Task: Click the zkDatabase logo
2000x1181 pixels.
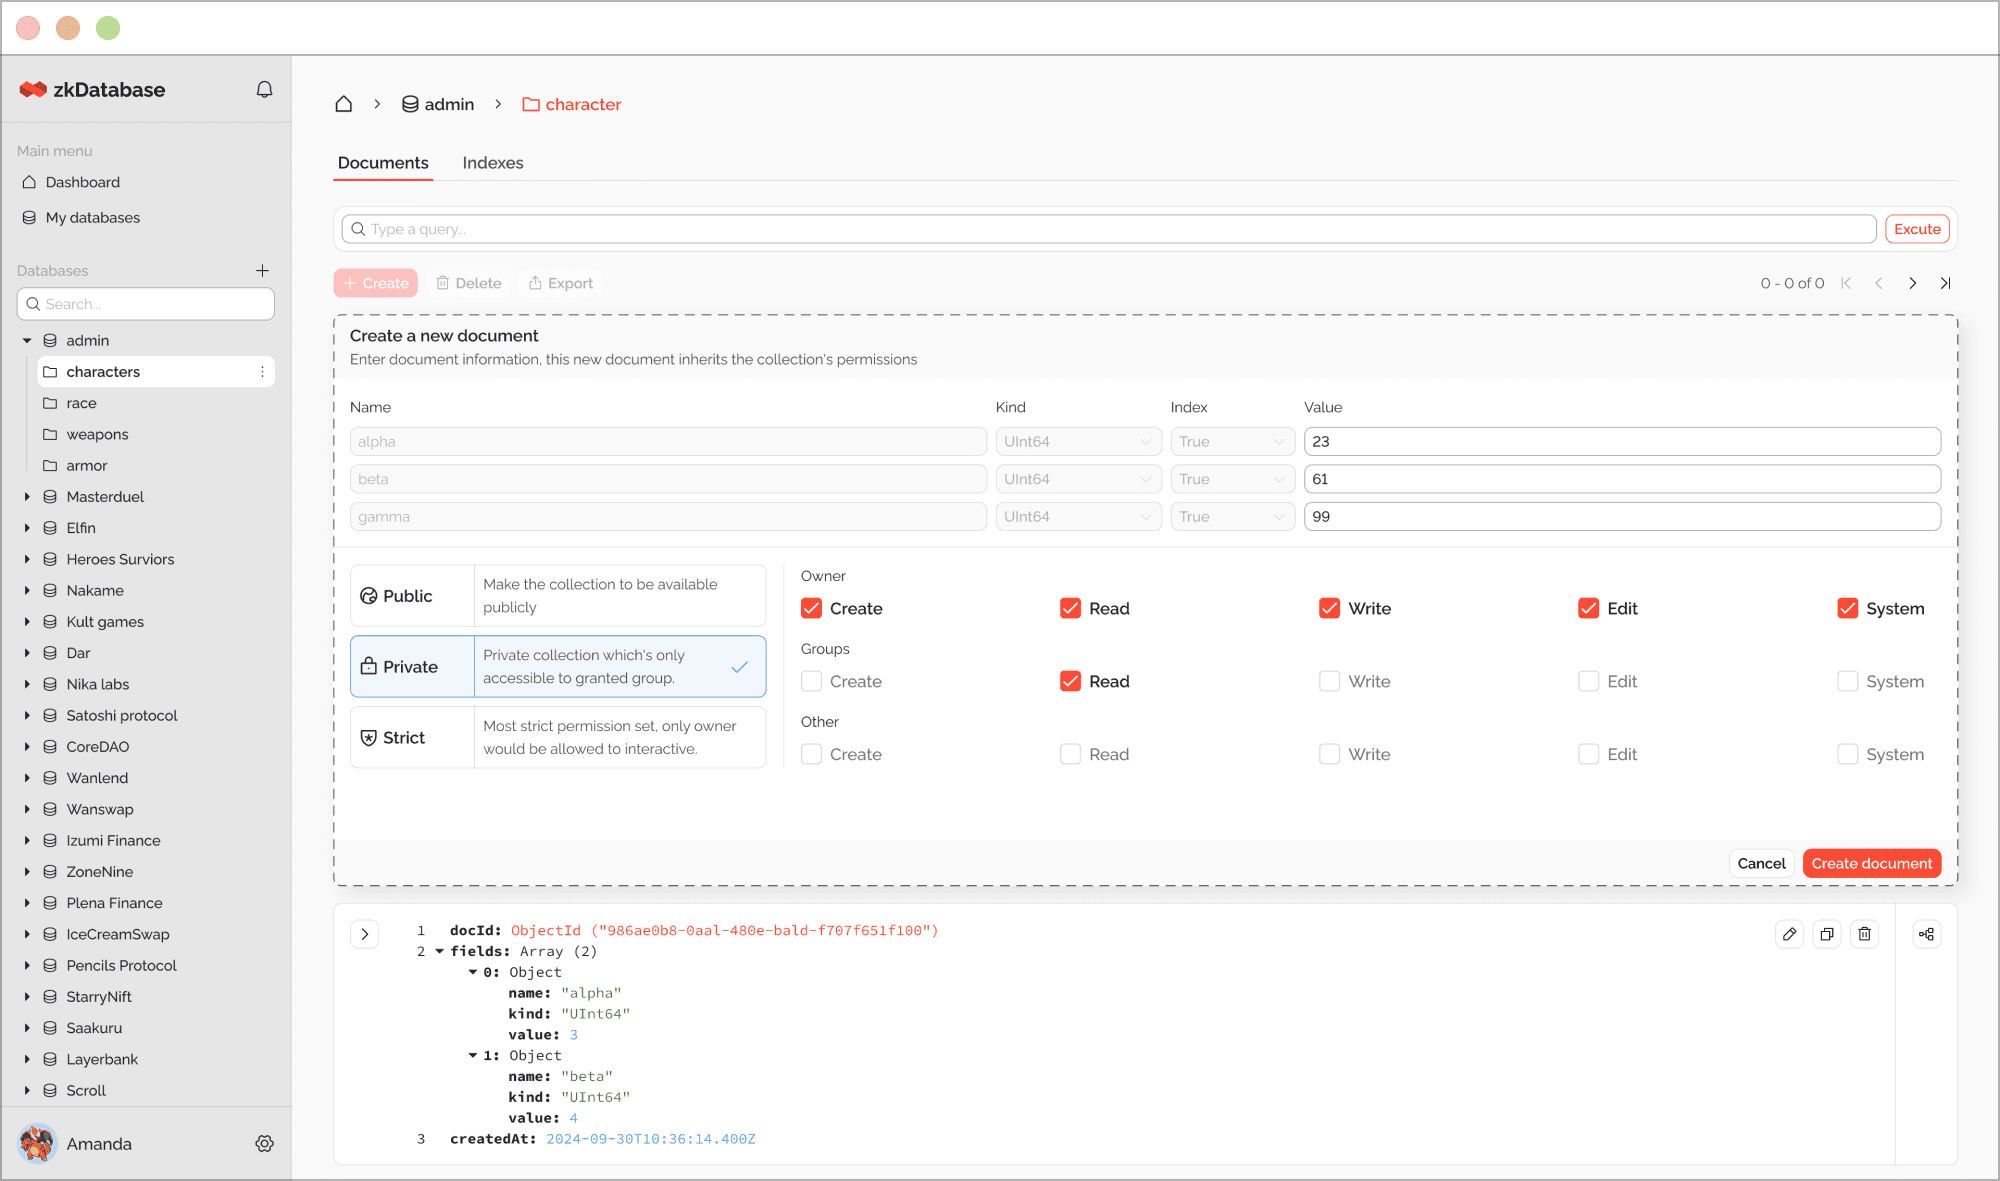Action: click(92, 90)
